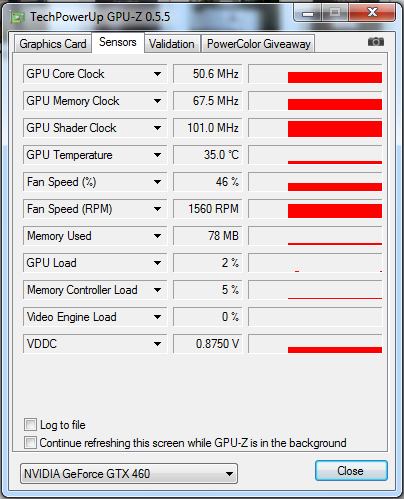Open the Memory Used dropdown arrow
404x499 pixels.
click(x=158, y=236)
